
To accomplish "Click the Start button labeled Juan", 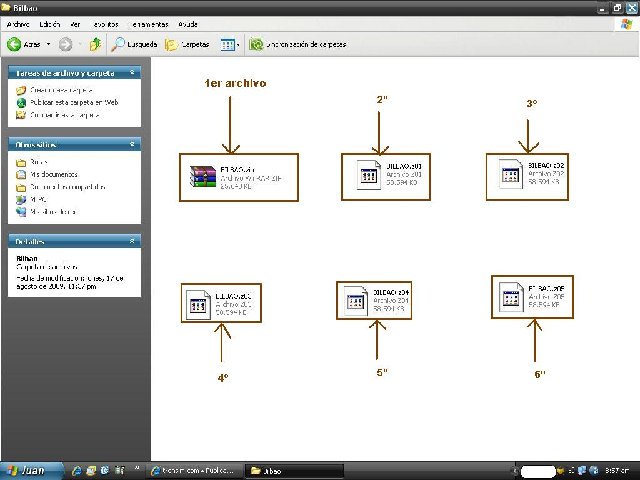I will [24, 470].
